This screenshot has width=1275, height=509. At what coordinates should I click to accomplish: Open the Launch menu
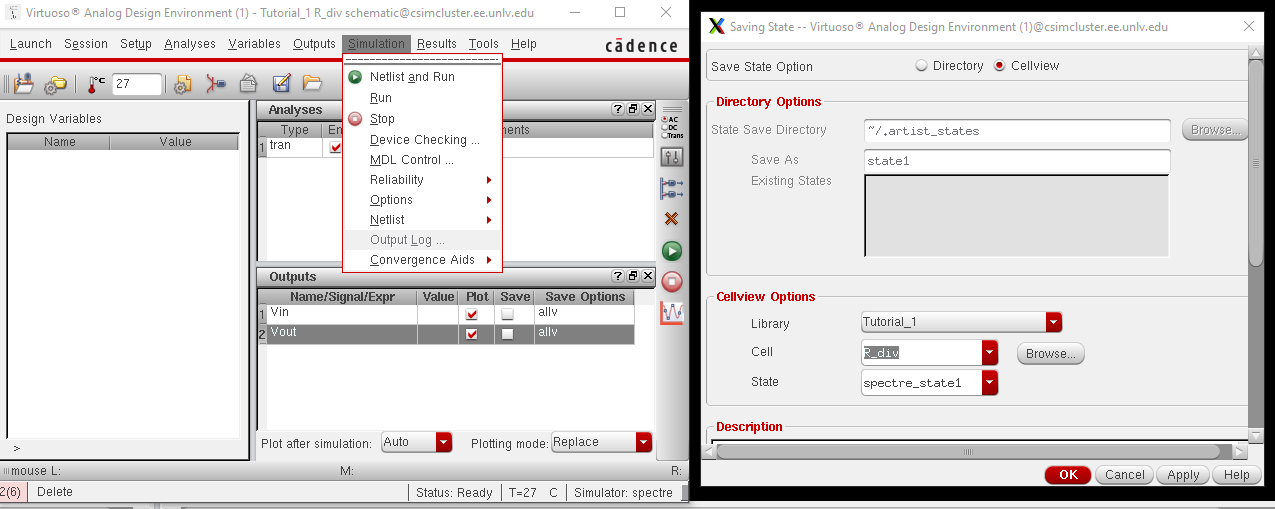30,44
